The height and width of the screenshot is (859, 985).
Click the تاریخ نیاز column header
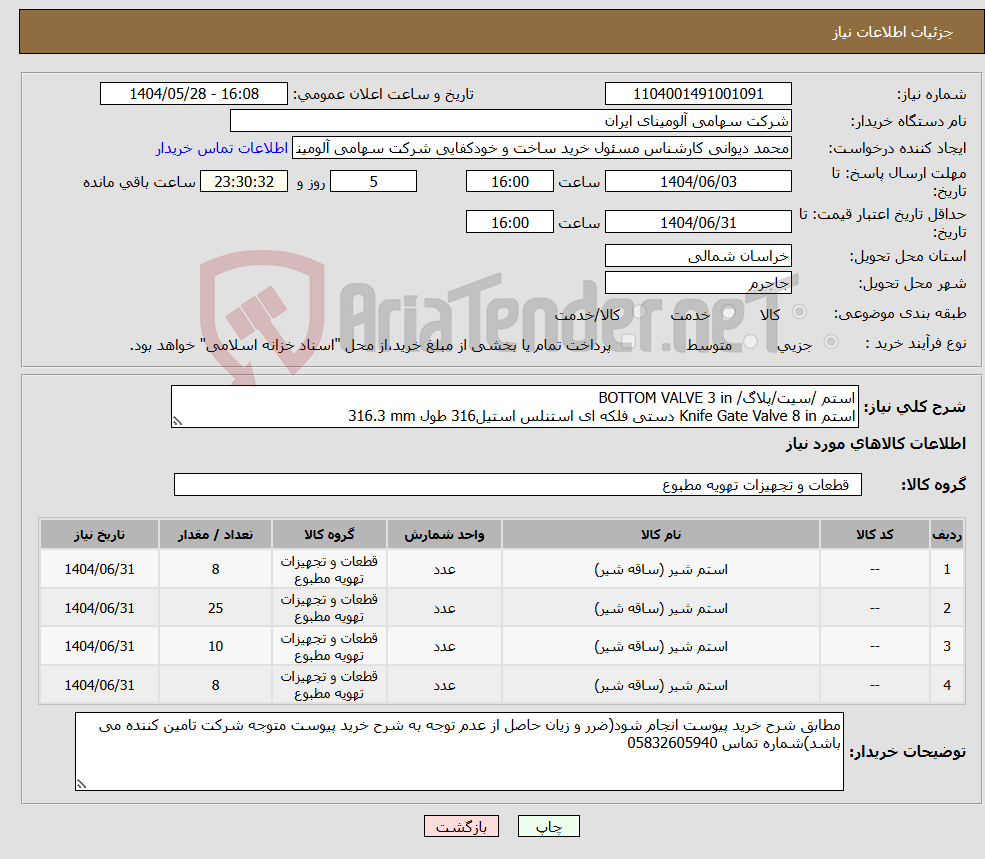[x=99, y=535]
